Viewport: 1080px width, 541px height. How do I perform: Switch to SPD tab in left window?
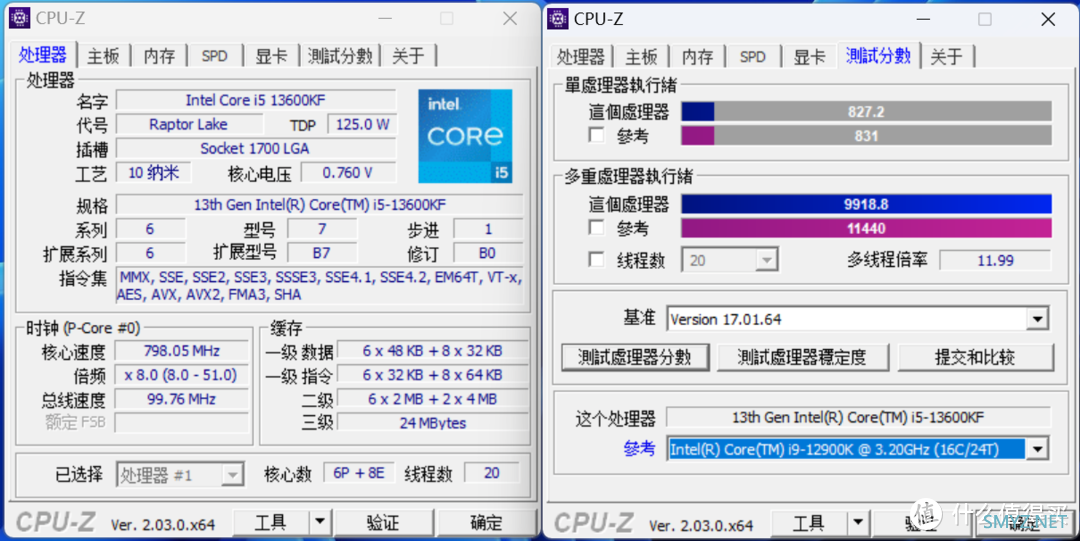coord(214,56)
